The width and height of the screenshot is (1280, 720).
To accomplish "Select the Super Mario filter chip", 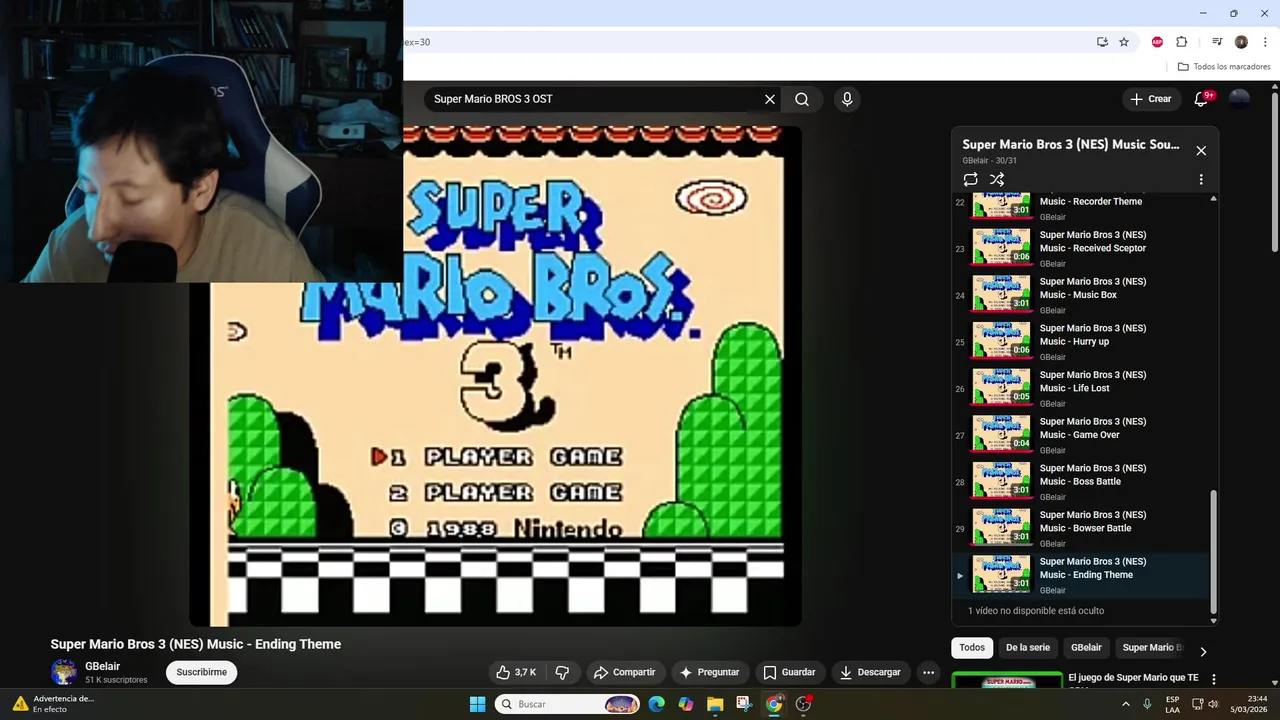I will [1152, 648].
